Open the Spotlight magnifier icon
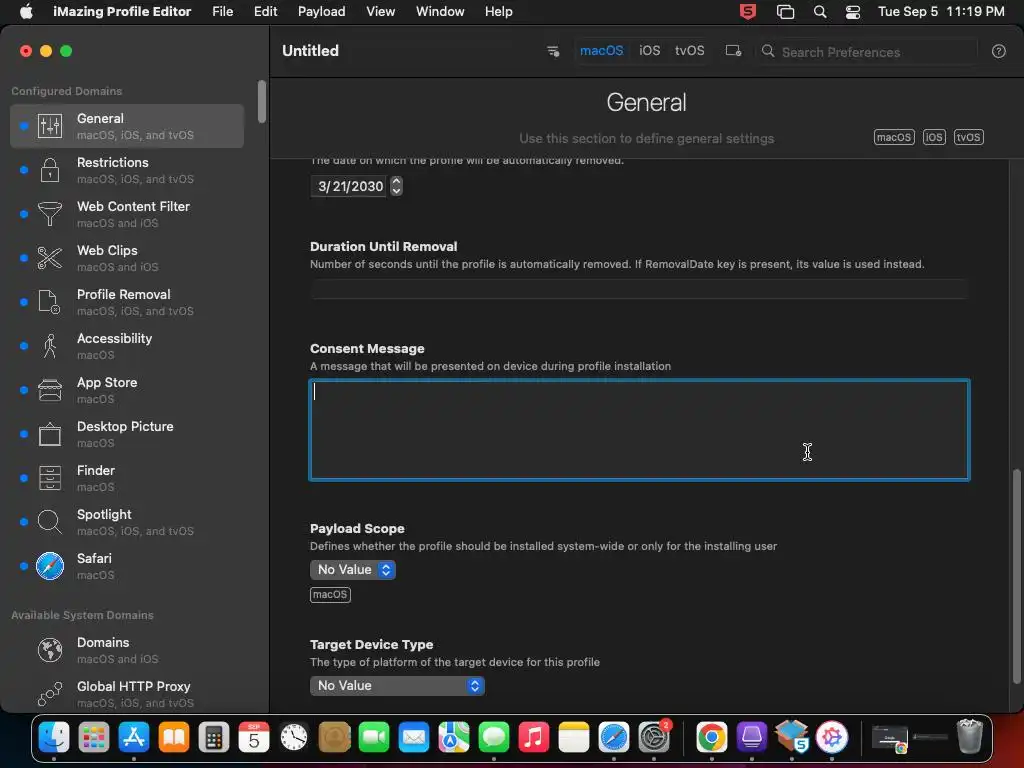 pyautogui.click(x=50, y=522)
